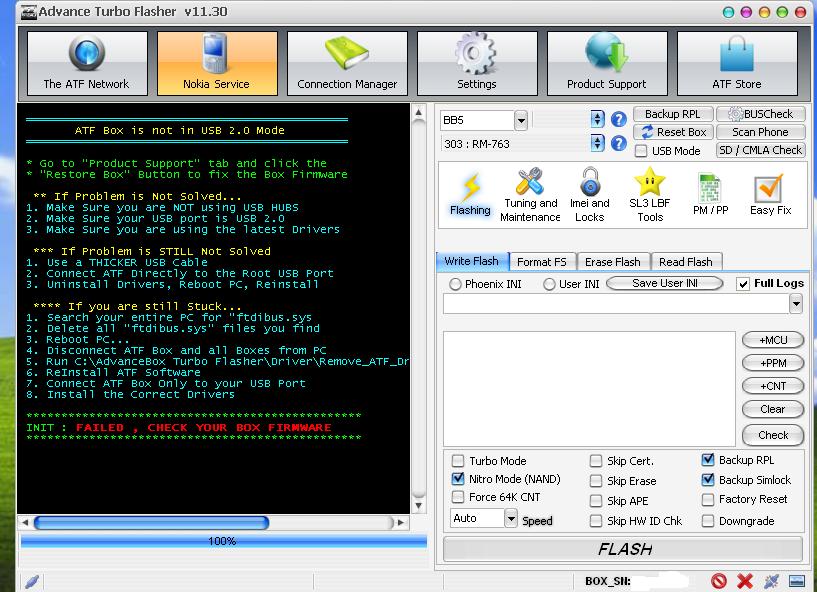The height and width of the screenshot is (592, 817).
Task: Click the blue window icon in status bar
Action: 797,581
